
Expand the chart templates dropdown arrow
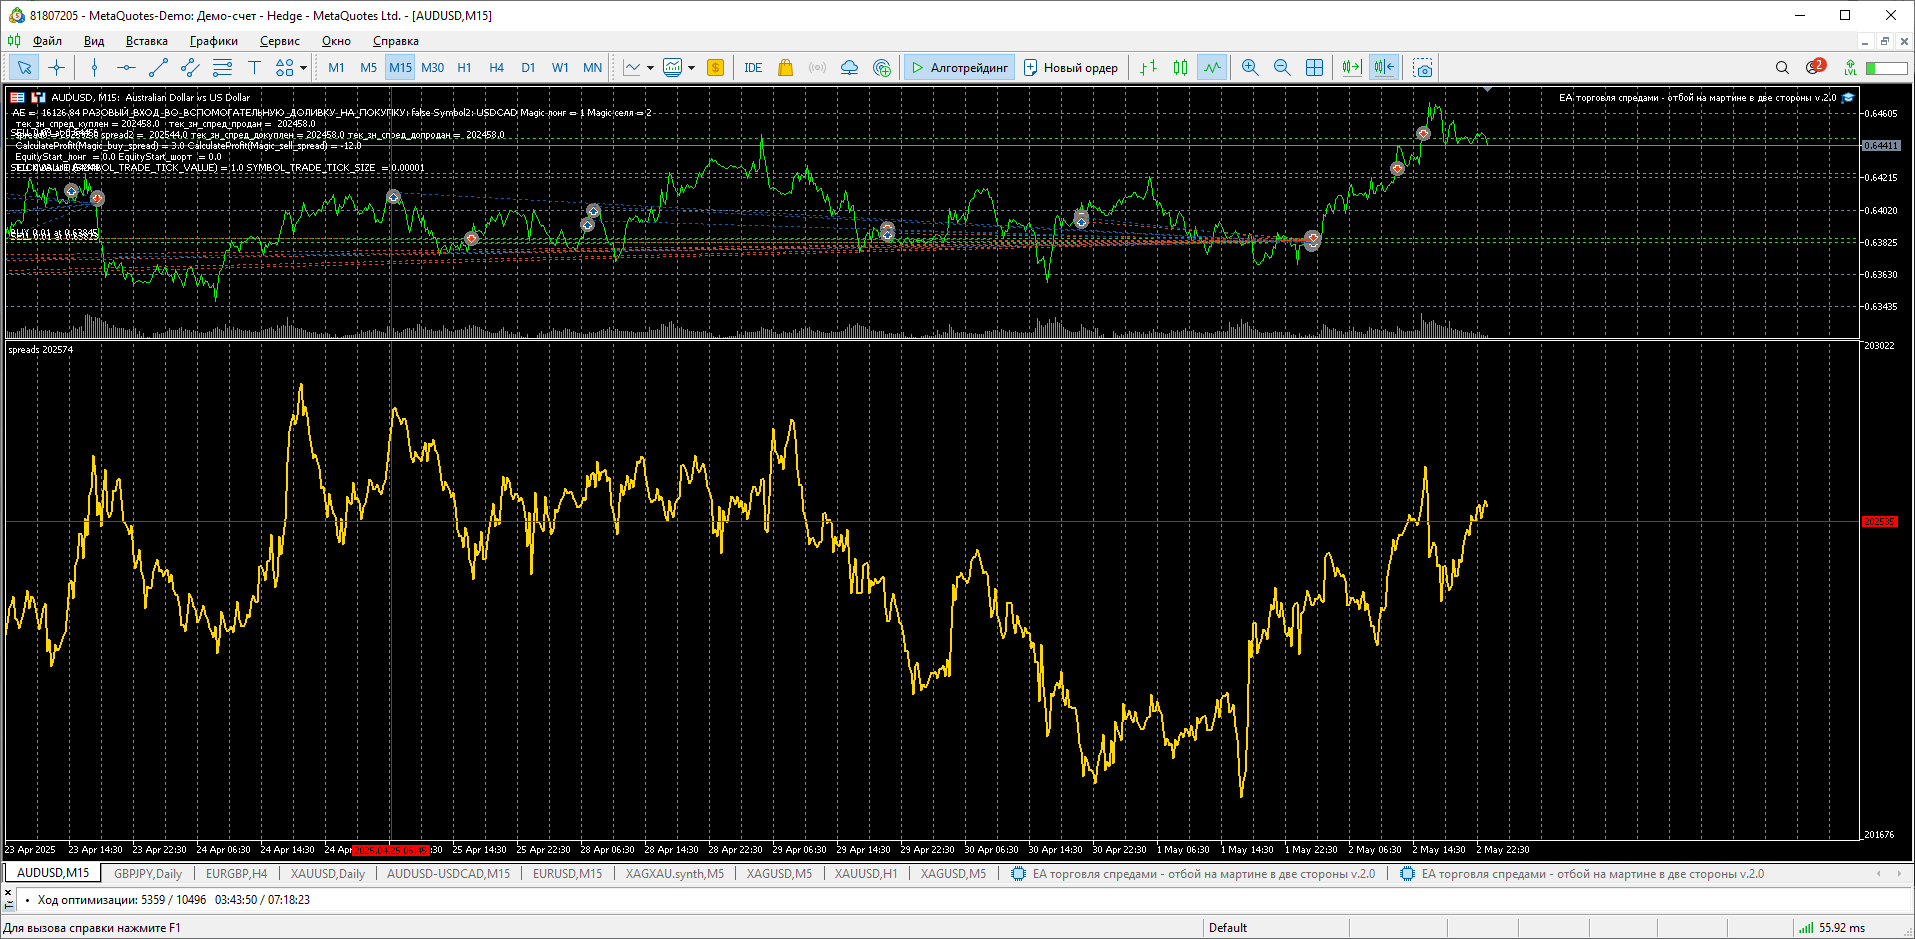pyautogui.click(x=691, y=68)
